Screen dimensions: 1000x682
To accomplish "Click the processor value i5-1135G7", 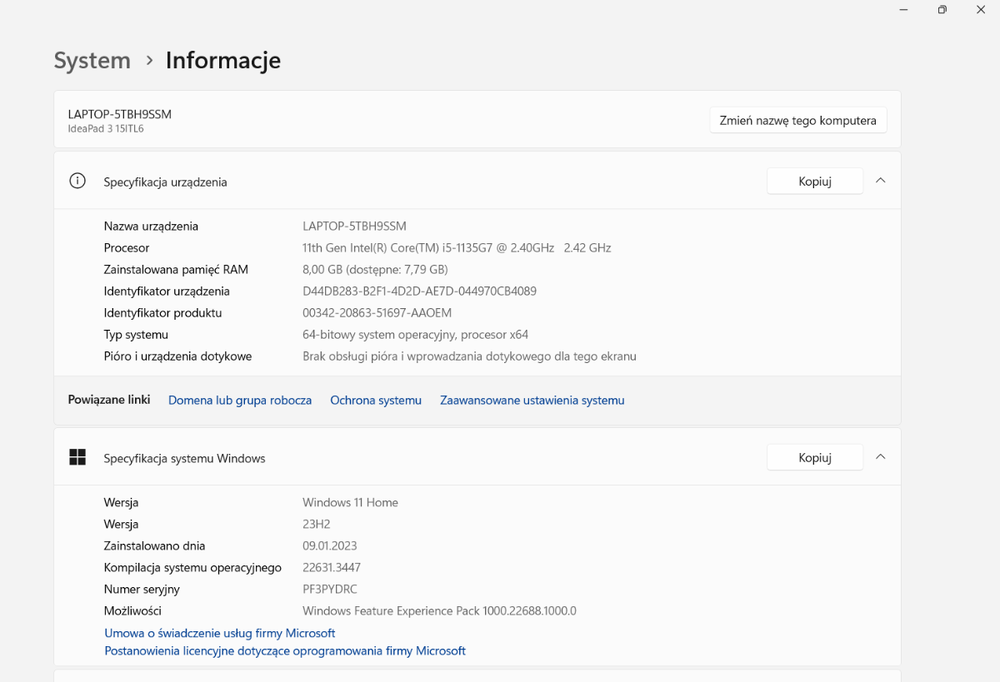I will pos(457,248).
